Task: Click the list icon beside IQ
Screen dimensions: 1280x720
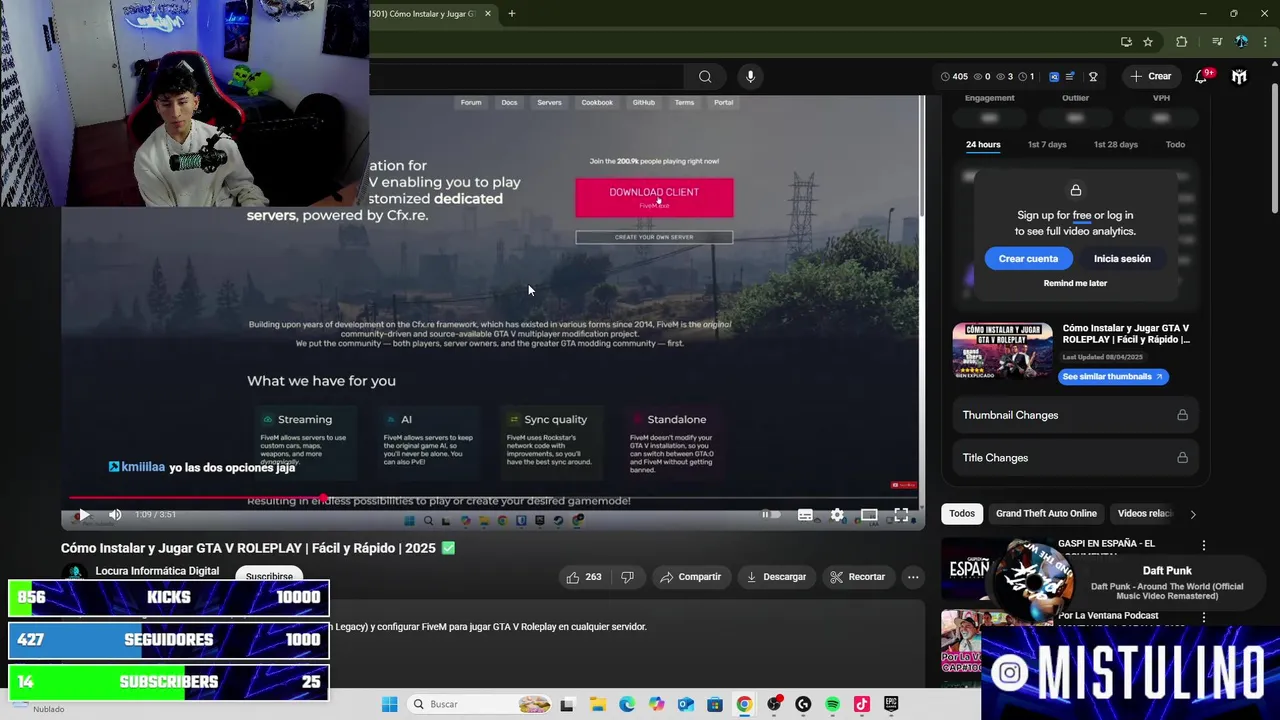Action: point(1070,76)
